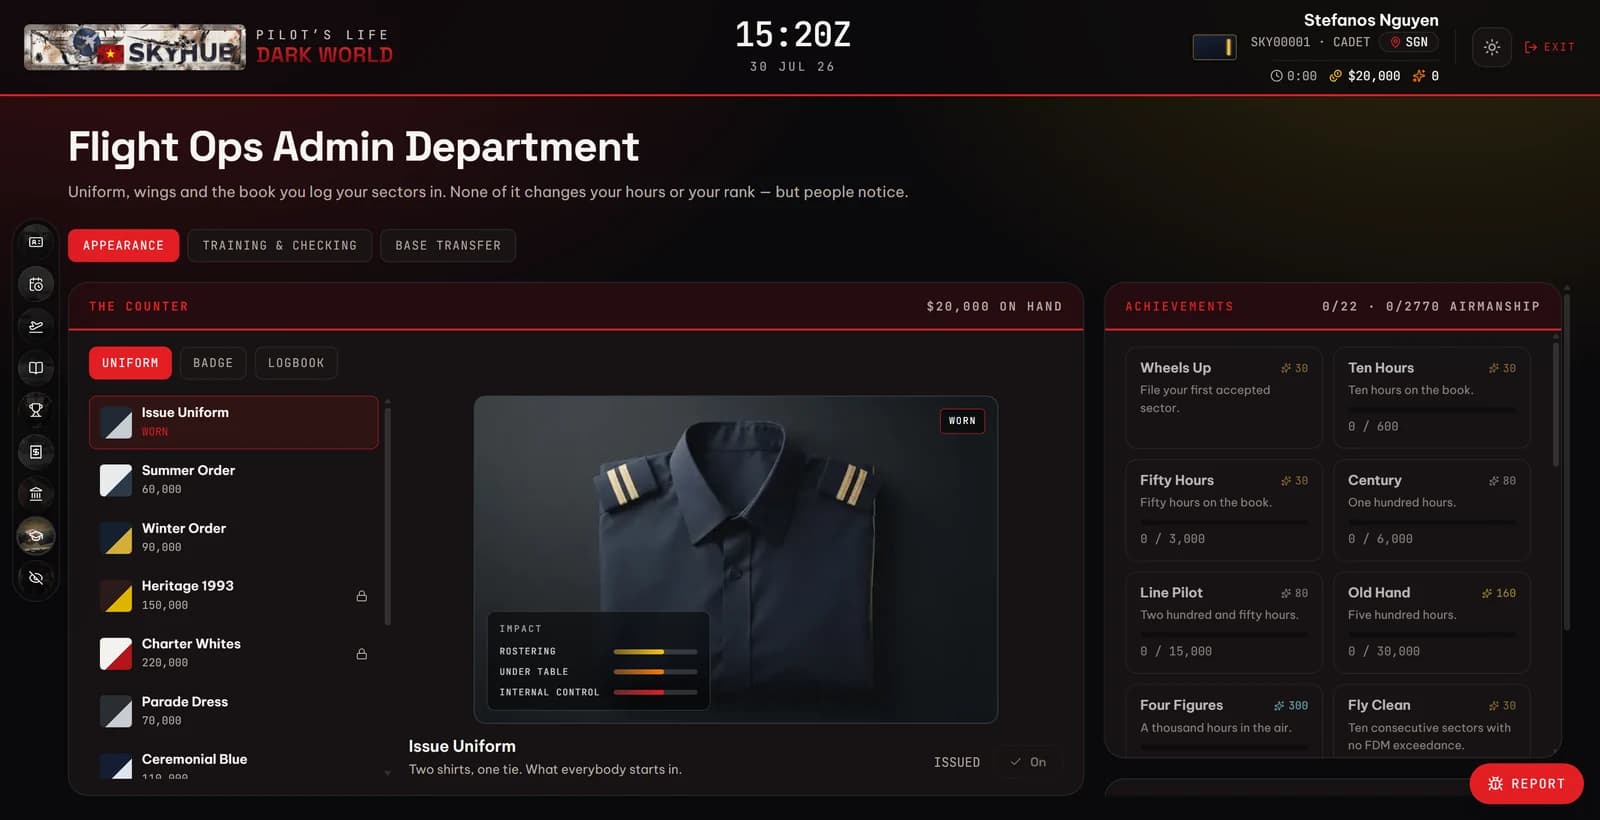Click the lock icon on Charter Whites
This screenshot has width=1600, height=820.
tap(362, 654)
